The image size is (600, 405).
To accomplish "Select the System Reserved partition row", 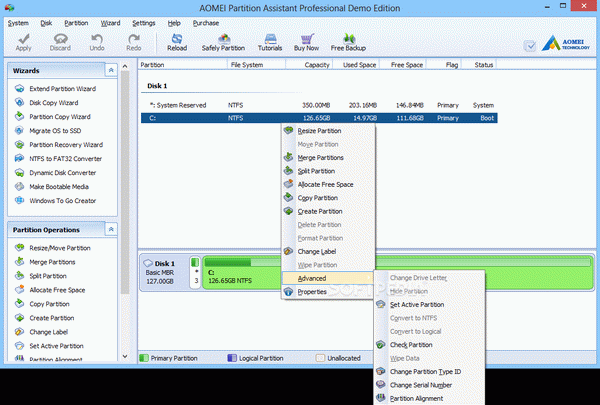I will pos(319,105).
